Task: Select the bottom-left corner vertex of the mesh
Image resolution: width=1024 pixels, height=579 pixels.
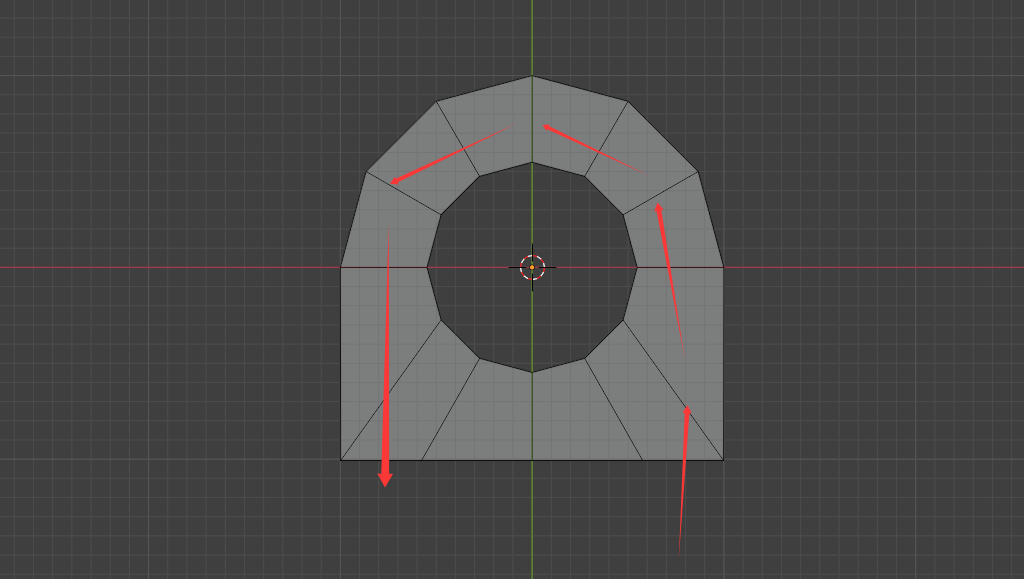Action: click(x=341, y=460)
